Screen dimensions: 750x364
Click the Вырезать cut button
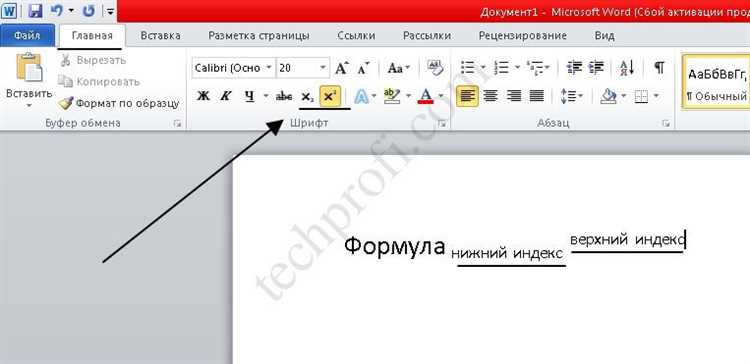coord(94,60)
